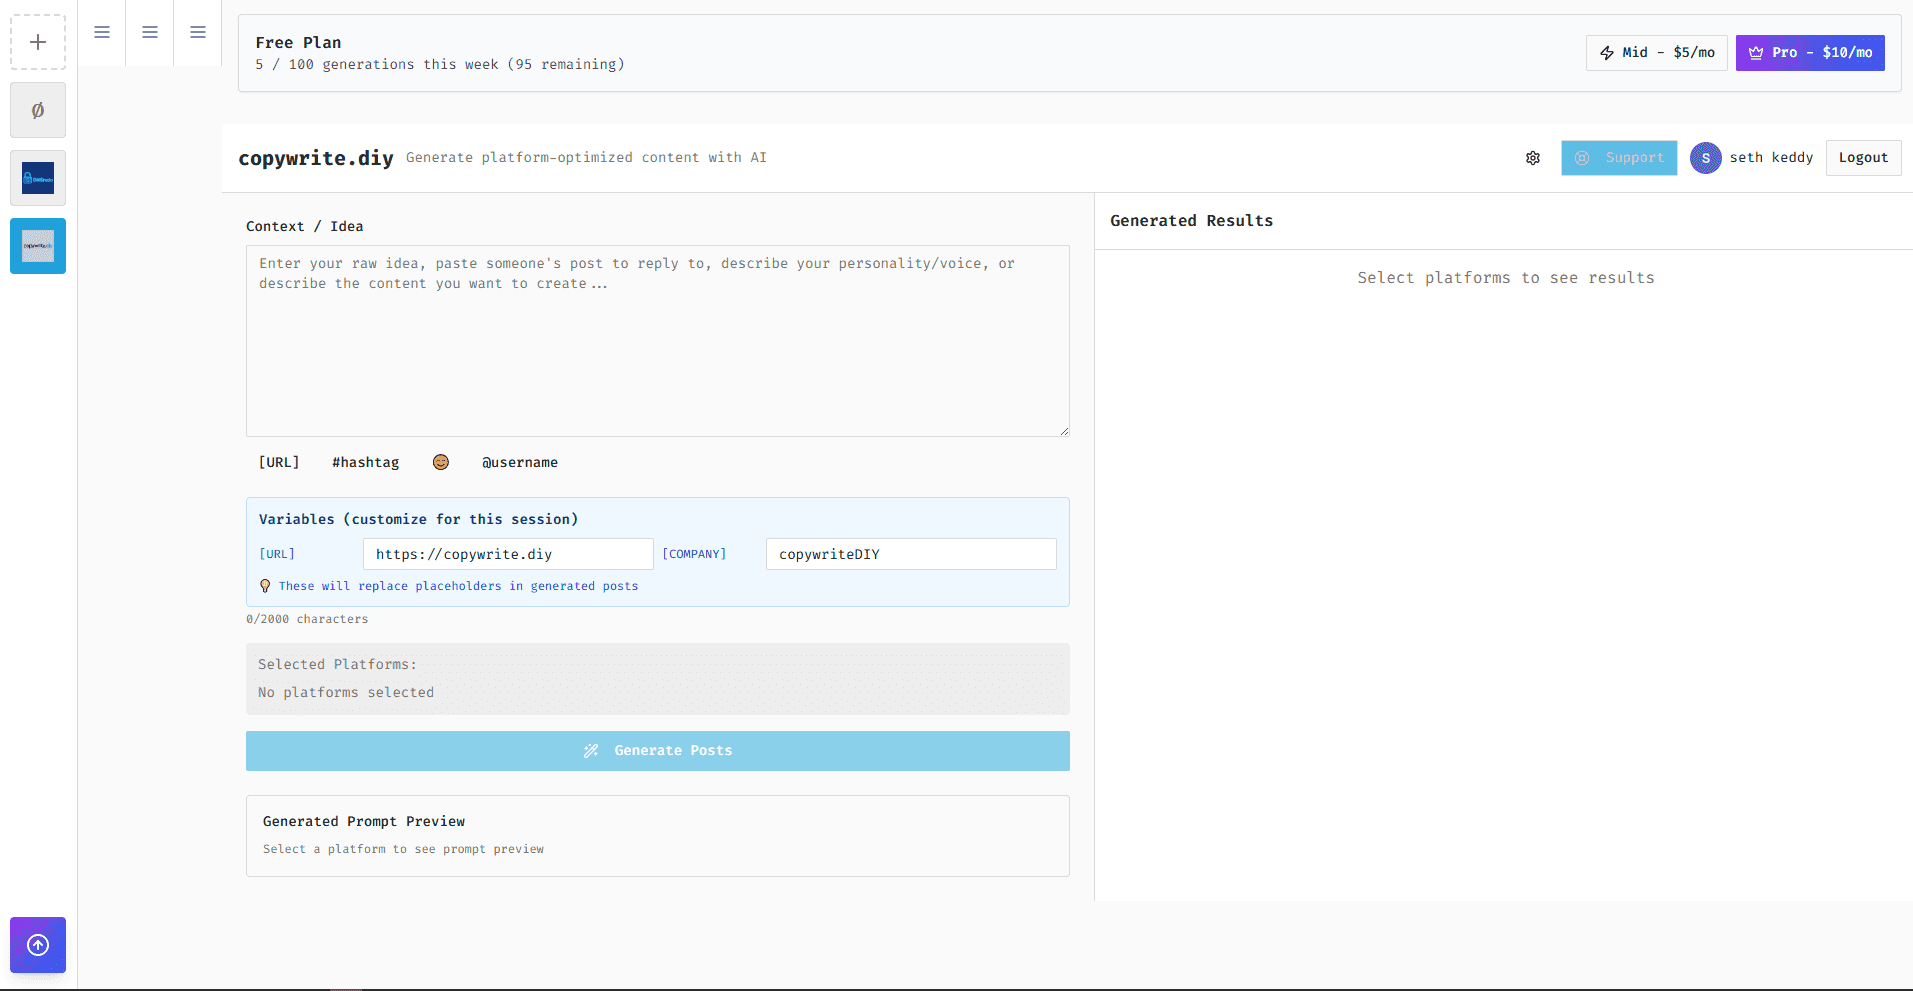The height and width of the screenshot is (991, 1913).
Task: Click the leftmost hamburger menu icon
Action: pos(102,32)
